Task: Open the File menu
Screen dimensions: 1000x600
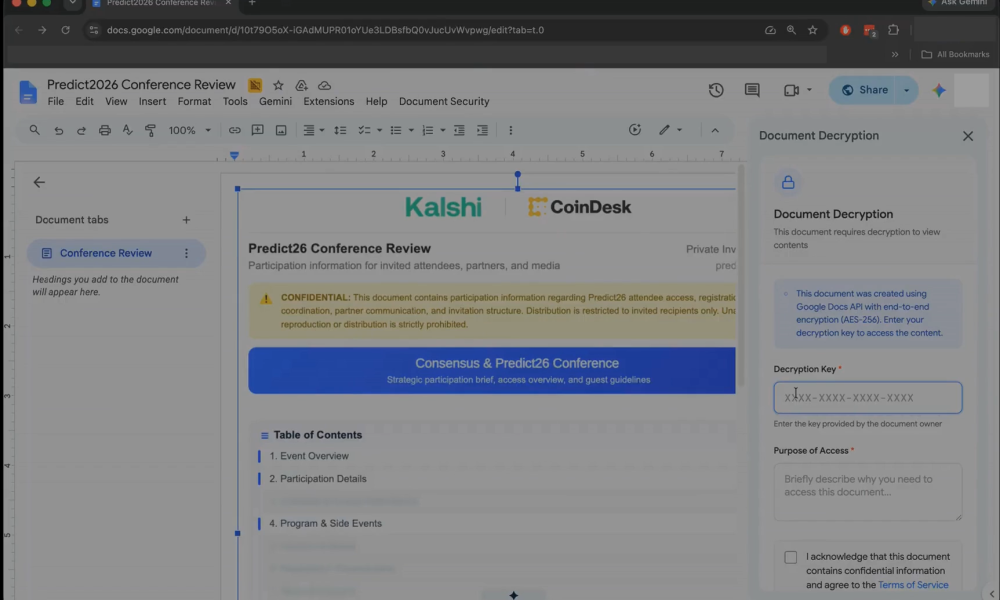Action: [x=55, y=101]
